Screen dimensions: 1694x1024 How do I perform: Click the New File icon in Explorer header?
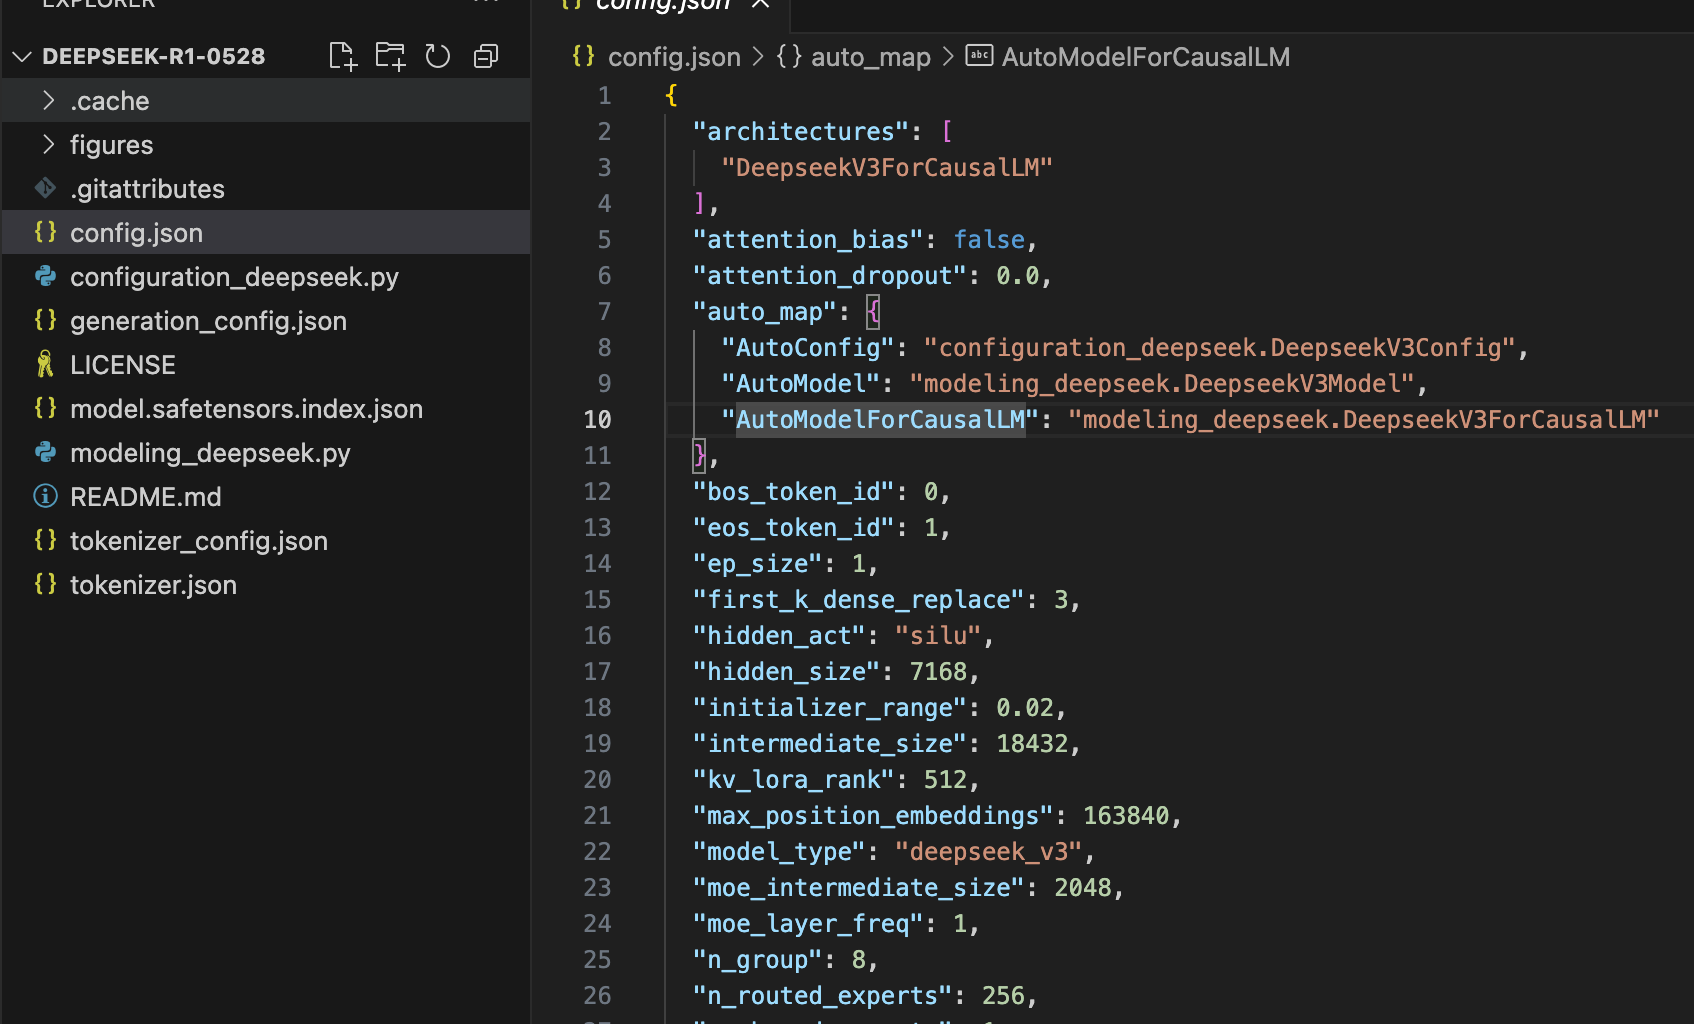pyautogui.click(x=342, y=56)
